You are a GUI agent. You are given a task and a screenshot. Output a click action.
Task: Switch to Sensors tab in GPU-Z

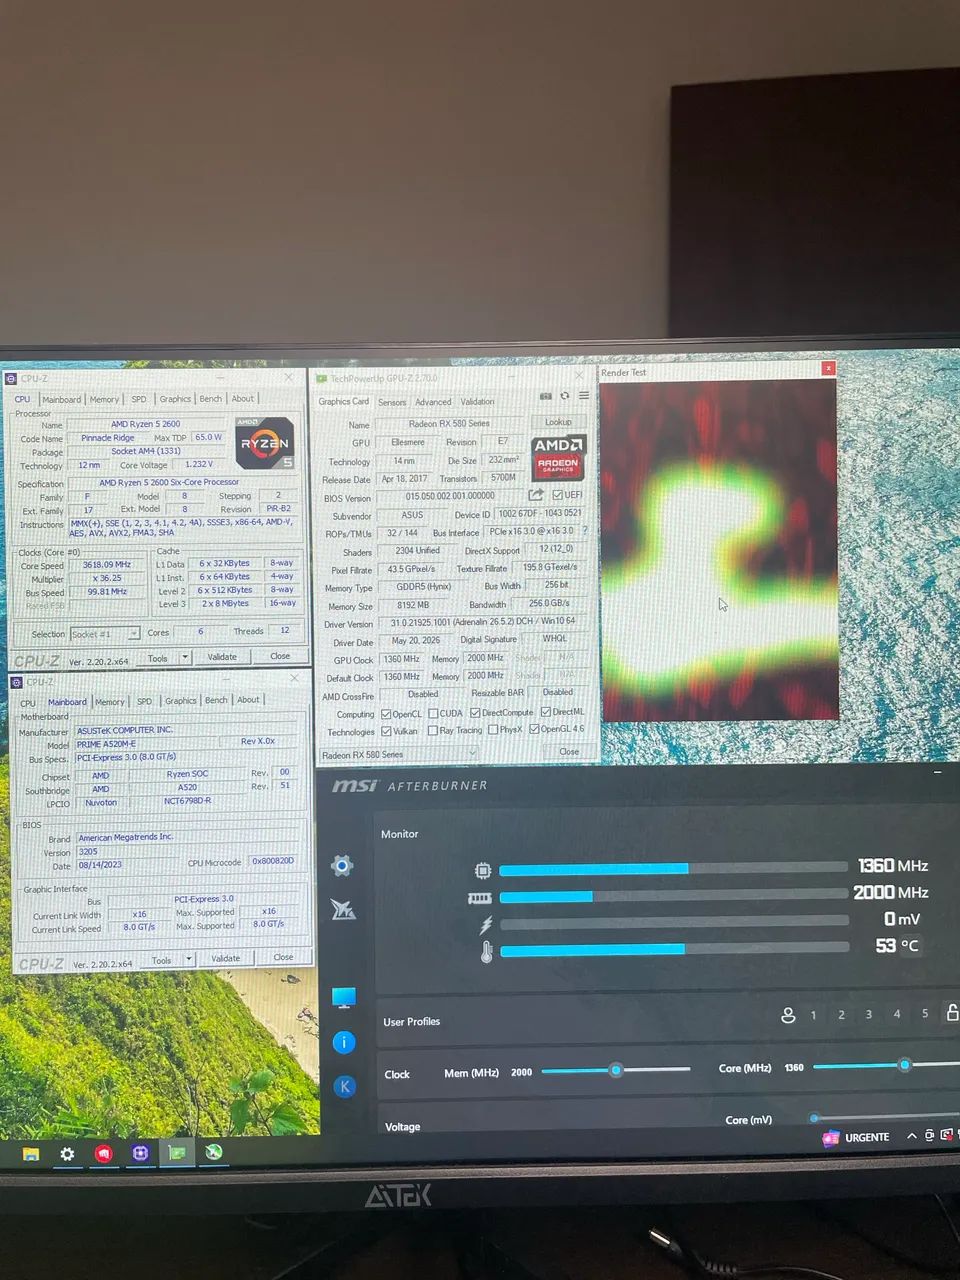[x=392, y=402]
